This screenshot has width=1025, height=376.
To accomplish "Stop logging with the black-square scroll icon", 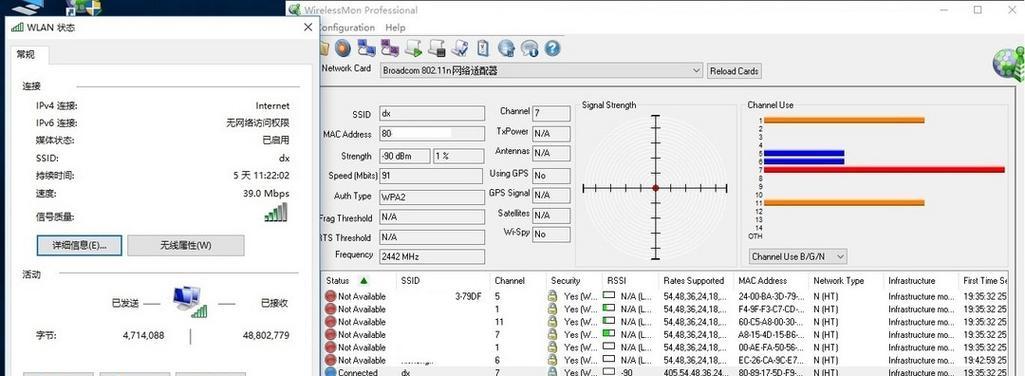I will click(437, 48).
